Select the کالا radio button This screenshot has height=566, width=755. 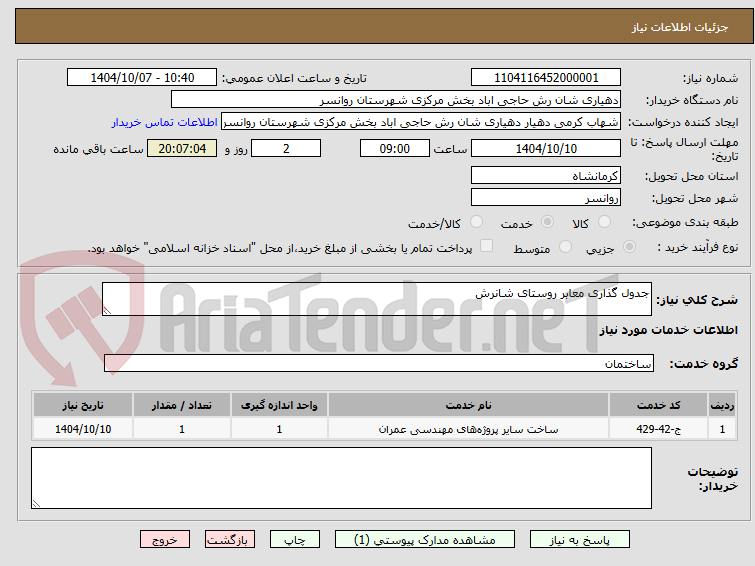(604, 222)
